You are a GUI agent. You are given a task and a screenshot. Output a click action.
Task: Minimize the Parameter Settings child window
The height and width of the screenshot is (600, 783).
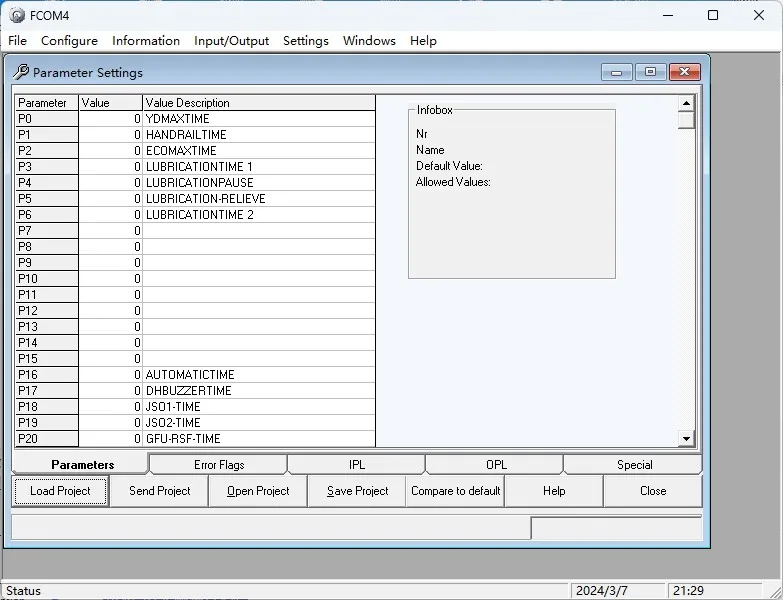point(617,72)
